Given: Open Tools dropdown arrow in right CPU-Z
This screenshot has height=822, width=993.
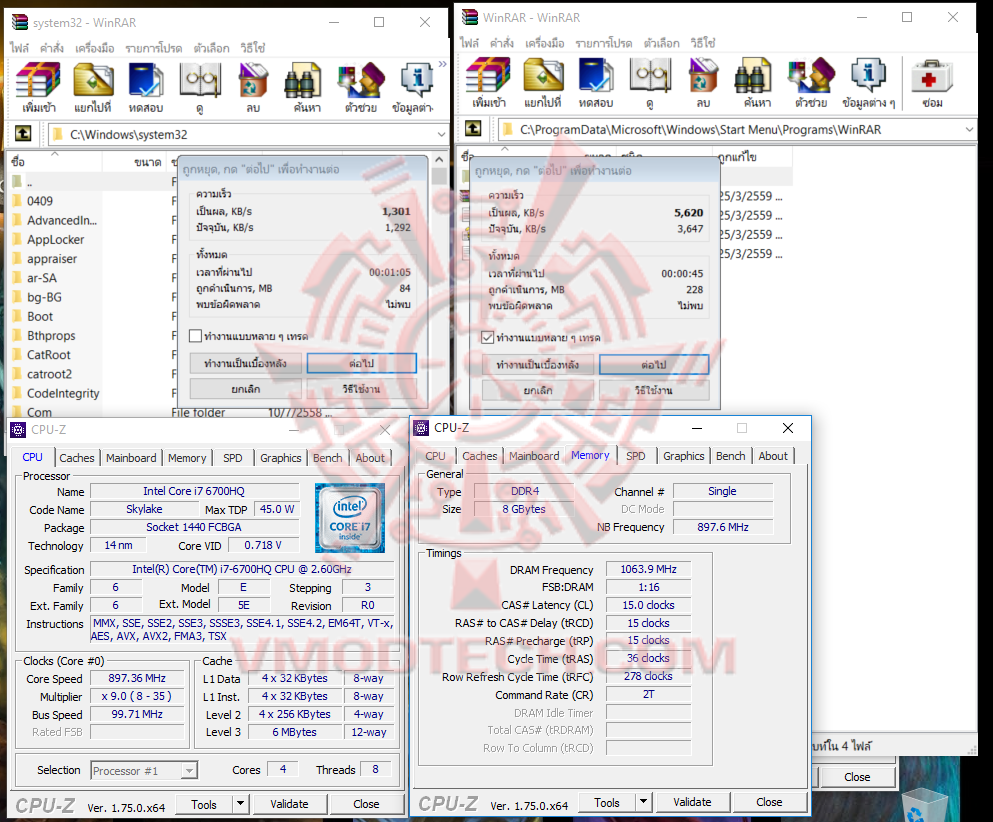Looking at the screenshot, I should 643,802.
